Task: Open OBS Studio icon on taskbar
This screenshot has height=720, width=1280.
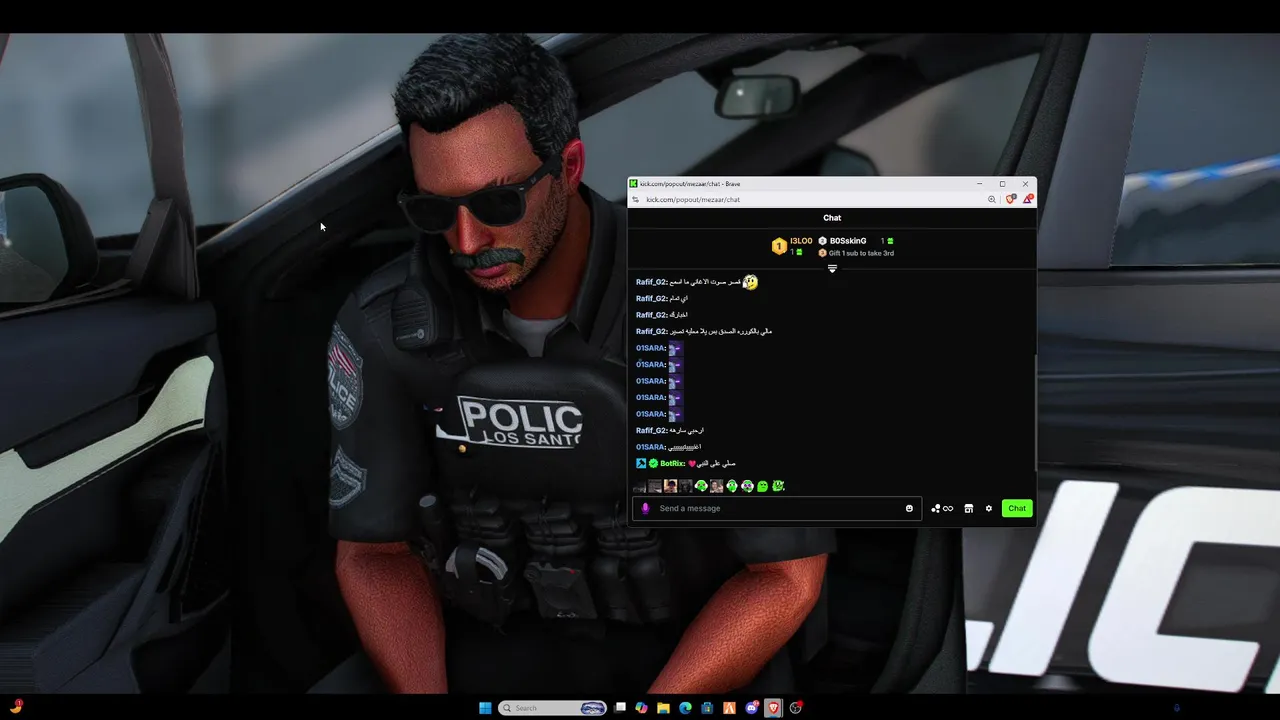Action: [x=796, y=708]
